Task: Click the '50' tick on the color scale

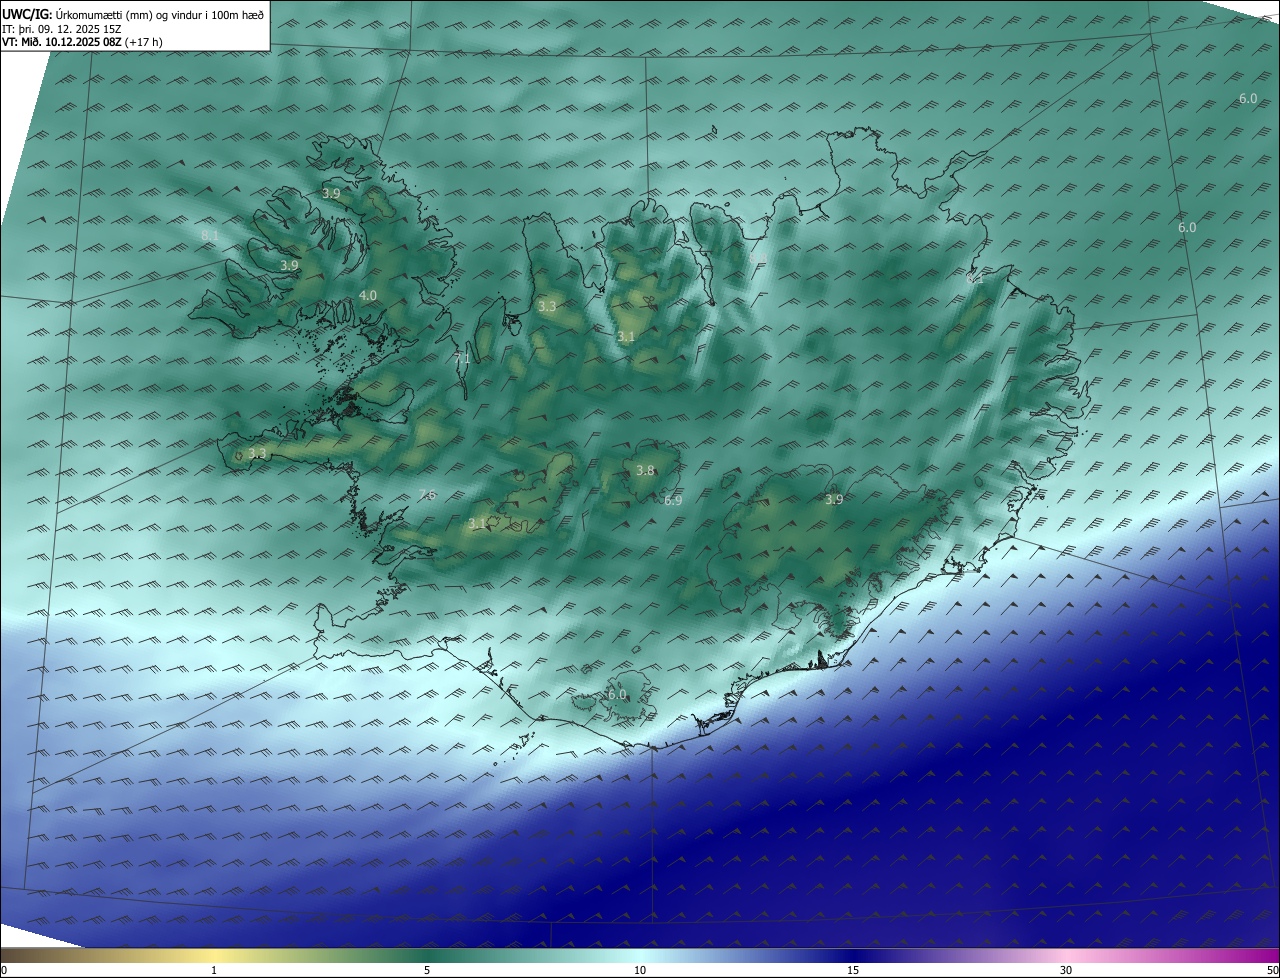Action: click(1272, 970)
